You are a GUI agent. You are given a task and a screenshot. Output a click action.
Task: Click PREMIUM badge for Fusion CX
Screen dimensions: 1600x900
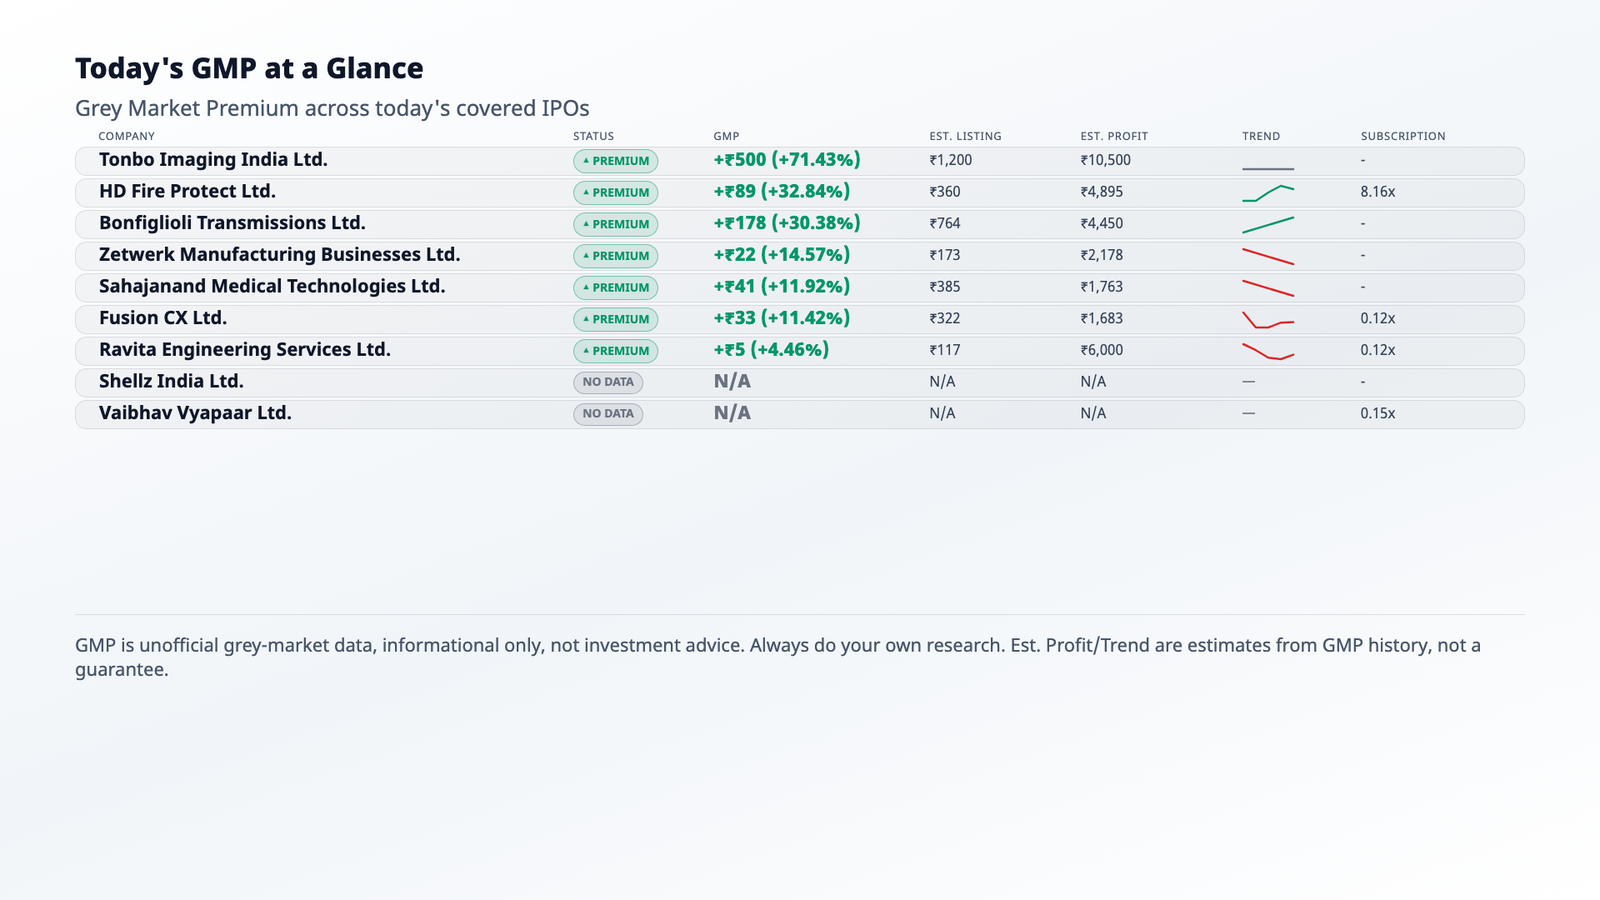point(615,319)
